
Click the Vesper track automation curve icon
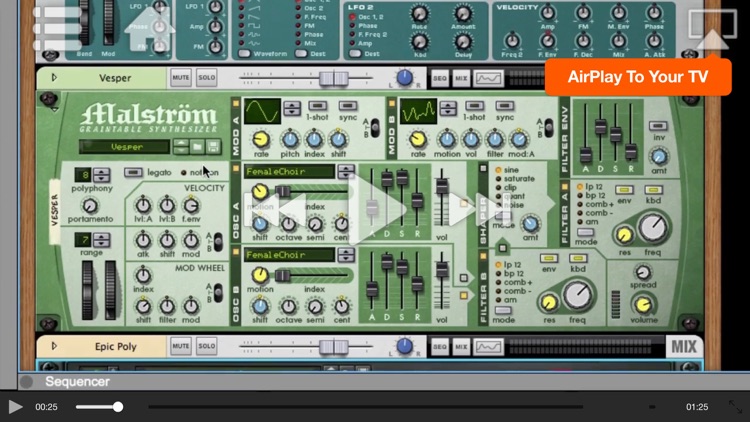click(488, 78)
